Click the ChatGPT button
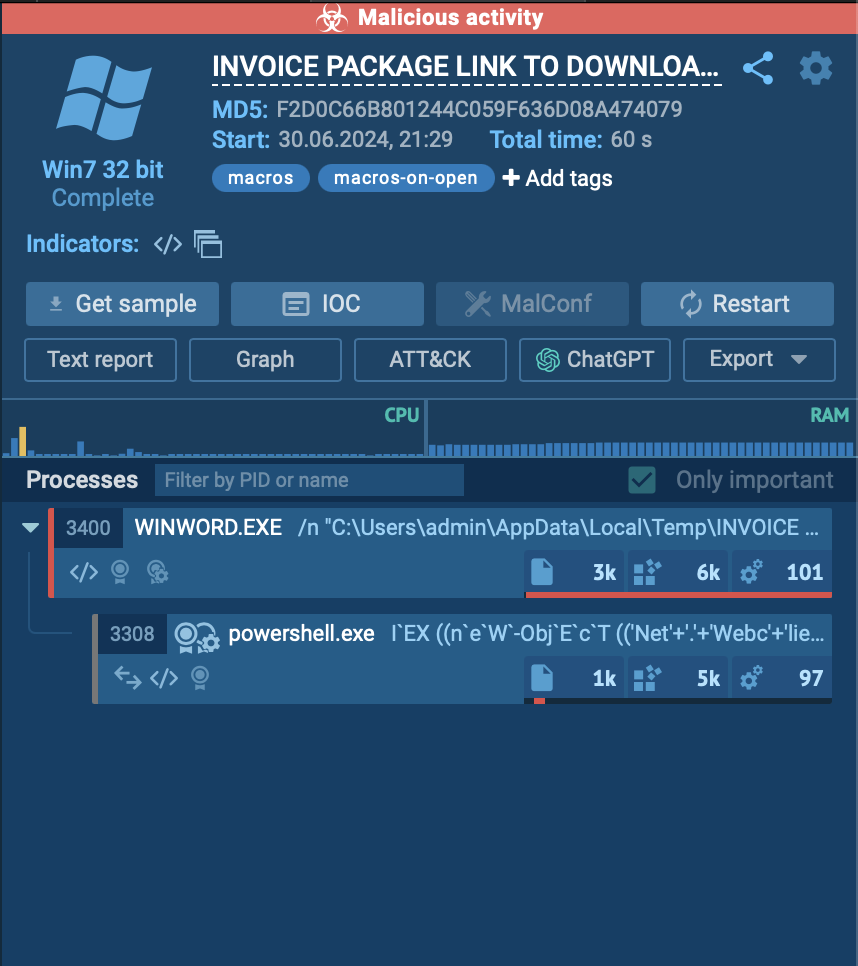The image size is (858, 966). coord(594,359)
